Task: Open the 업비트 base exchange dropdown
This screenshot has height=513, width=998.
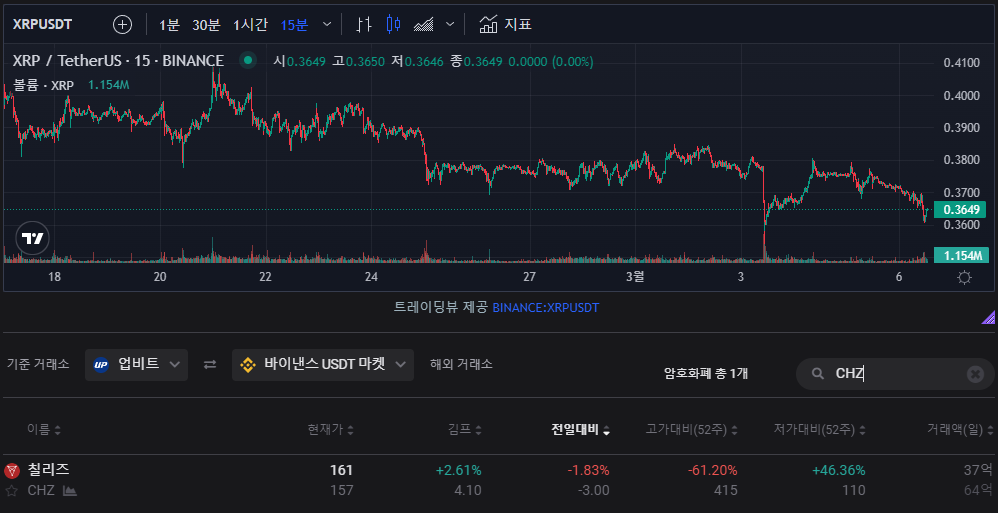Action: [136, 365]
